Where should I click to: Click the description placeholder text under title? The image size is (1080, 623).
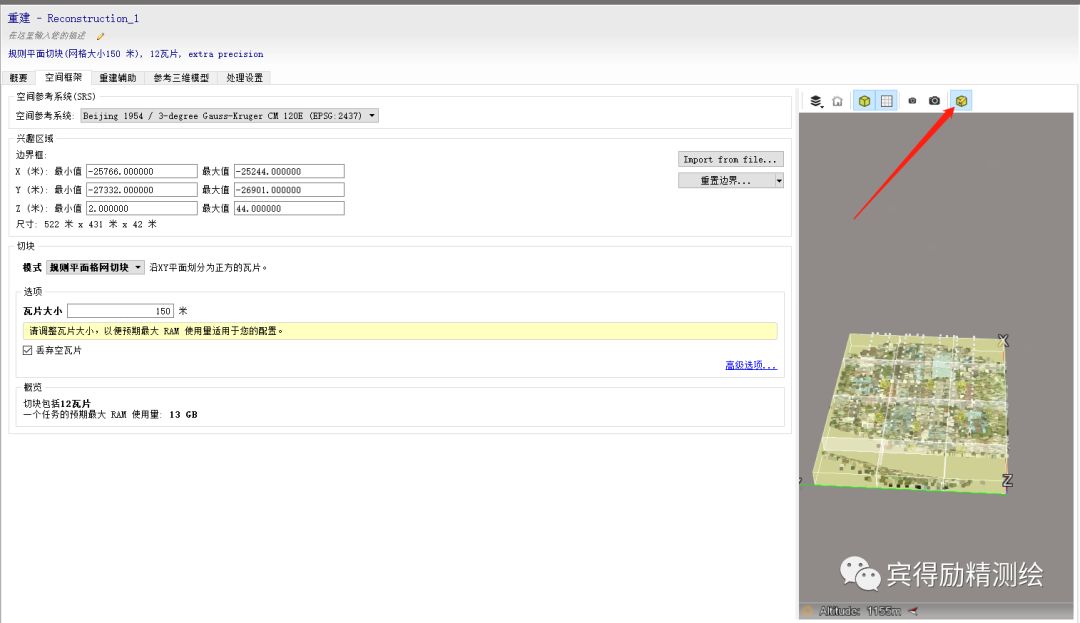48,36
